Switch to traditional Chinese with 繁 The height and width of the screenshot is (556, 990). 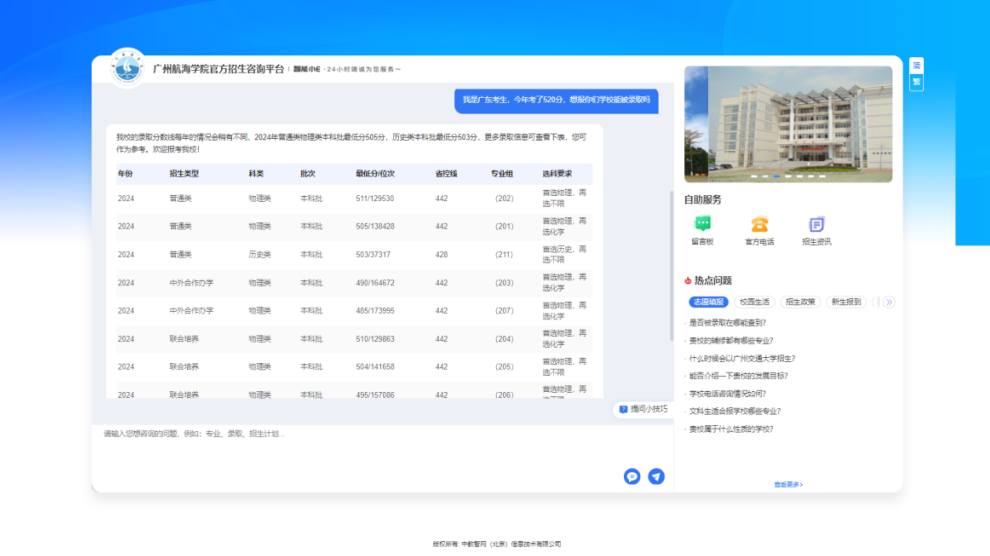916,82
